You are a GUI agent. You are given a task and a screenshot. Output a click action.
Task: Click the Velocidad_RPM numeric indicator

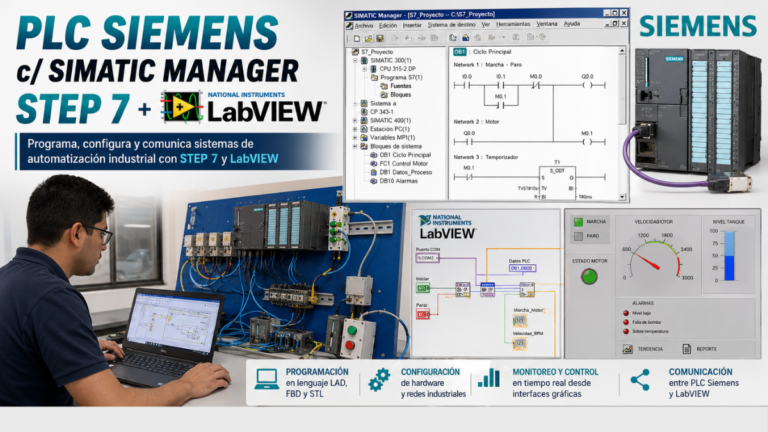520,344
